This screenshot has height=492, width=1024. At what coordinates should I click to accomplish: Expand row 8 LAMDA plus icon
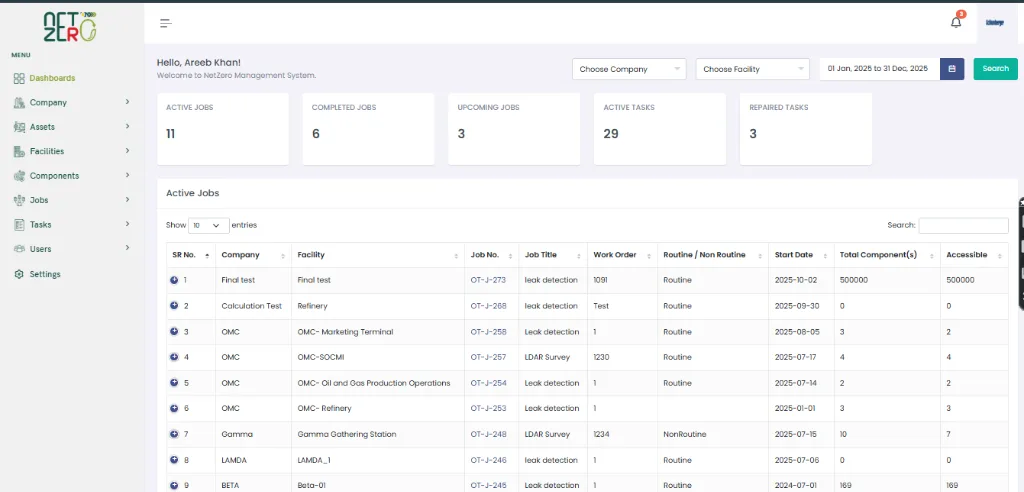point(174,460)
